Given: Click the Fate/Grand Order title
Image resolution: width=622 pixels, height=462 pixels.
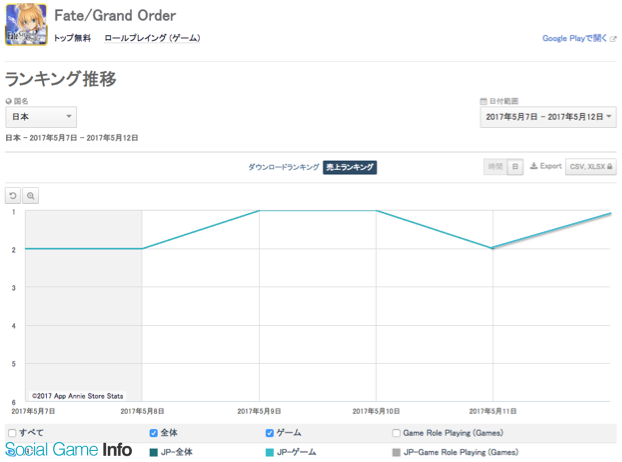Looking at the screenshot, I should [115, 15].
